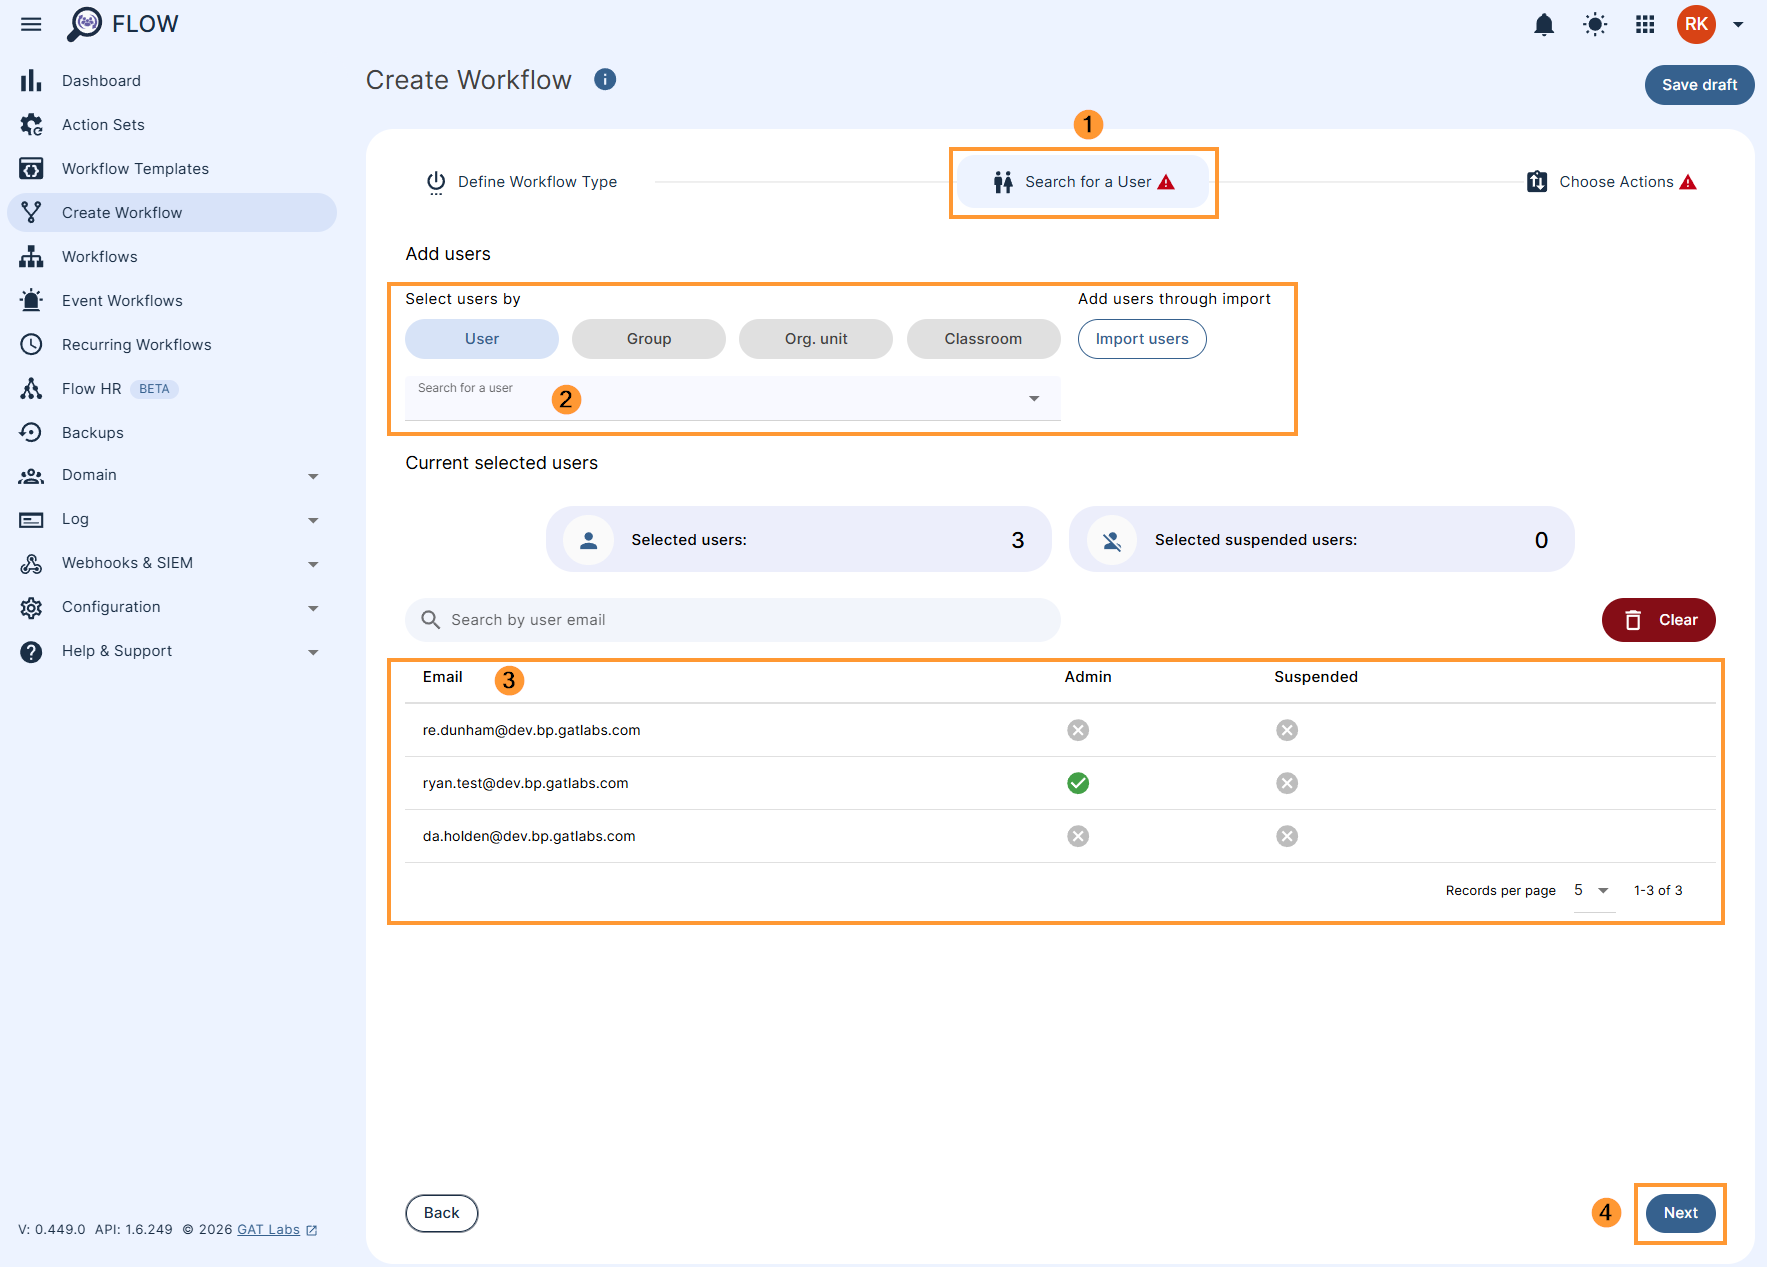Open the hamburger navigation menu
This screenshot has width=1767, height=1267.
tap(31, 24)
